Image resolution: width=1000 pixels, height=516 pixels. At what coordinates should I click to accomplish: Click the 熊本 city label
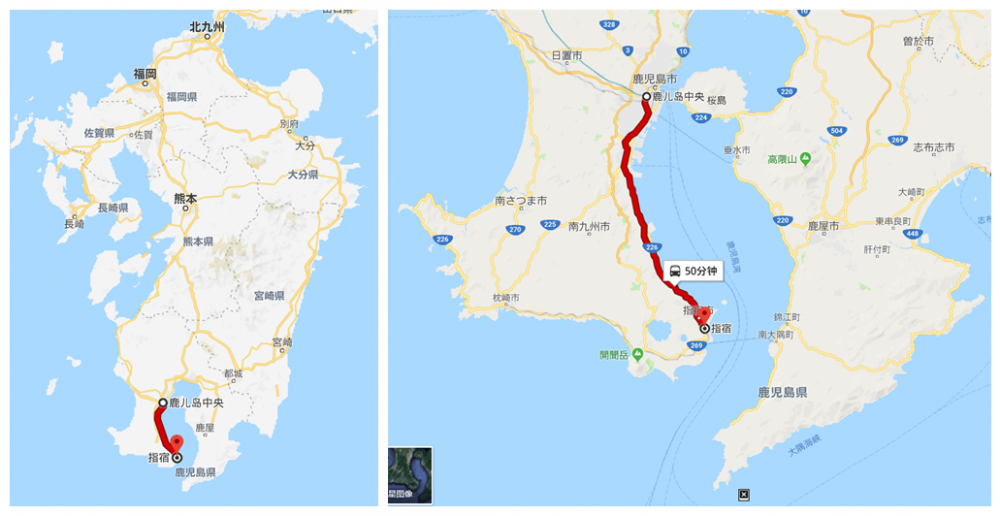(186, 199)
